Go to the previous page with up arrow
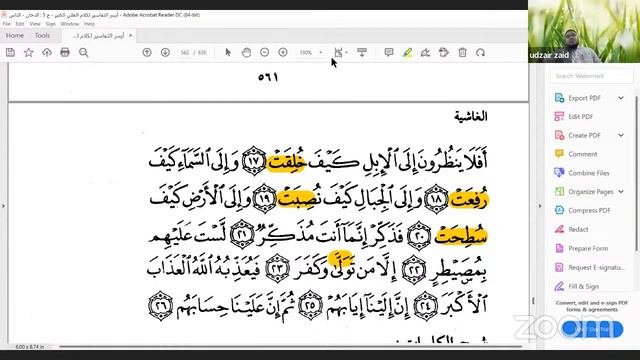640x360 pixels. (x=147, y=52)
